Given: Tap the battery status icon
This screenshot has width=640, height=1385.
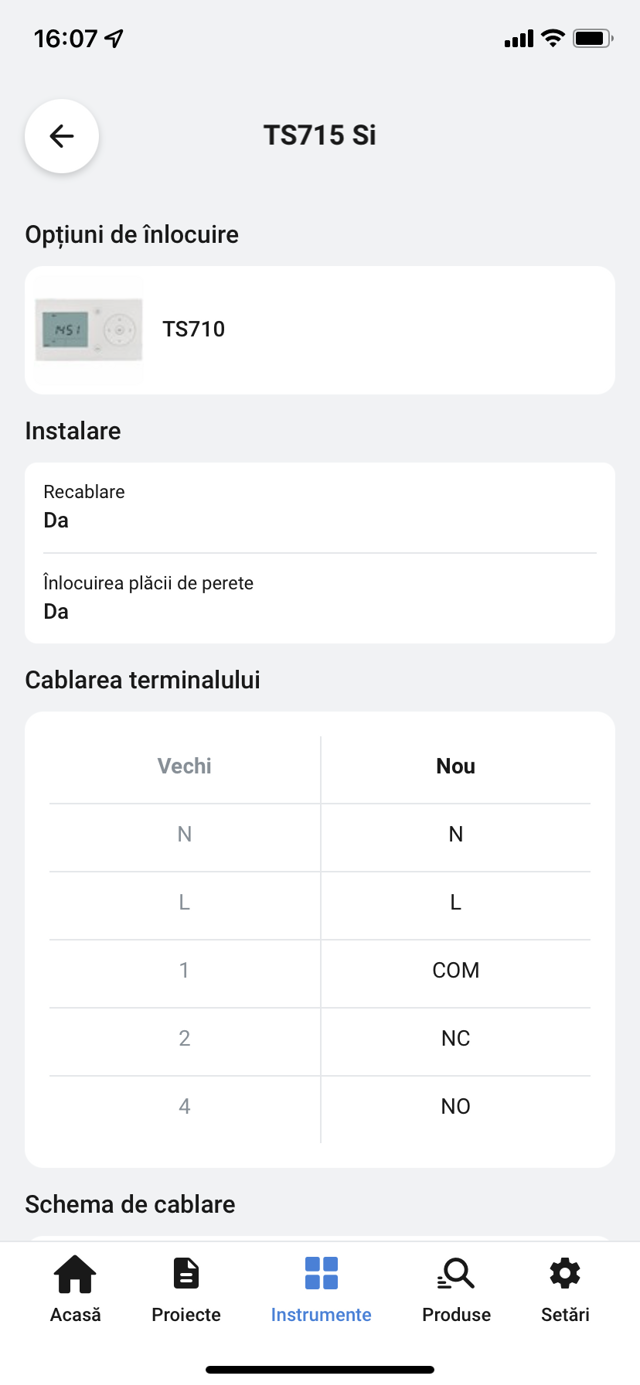Looking at the screenshot, I should 592,39.
